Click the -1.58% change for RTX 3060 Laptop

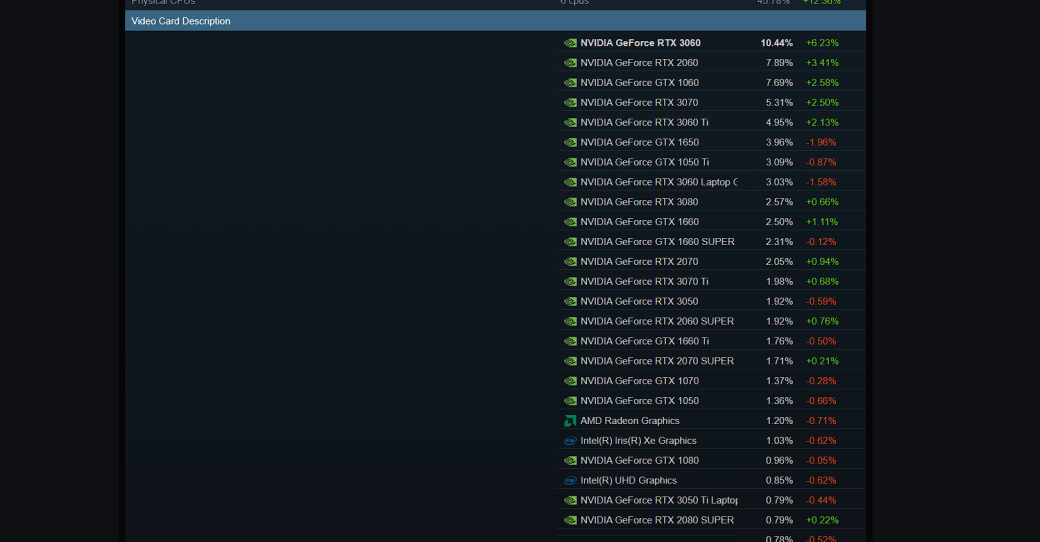coord(821,182)
